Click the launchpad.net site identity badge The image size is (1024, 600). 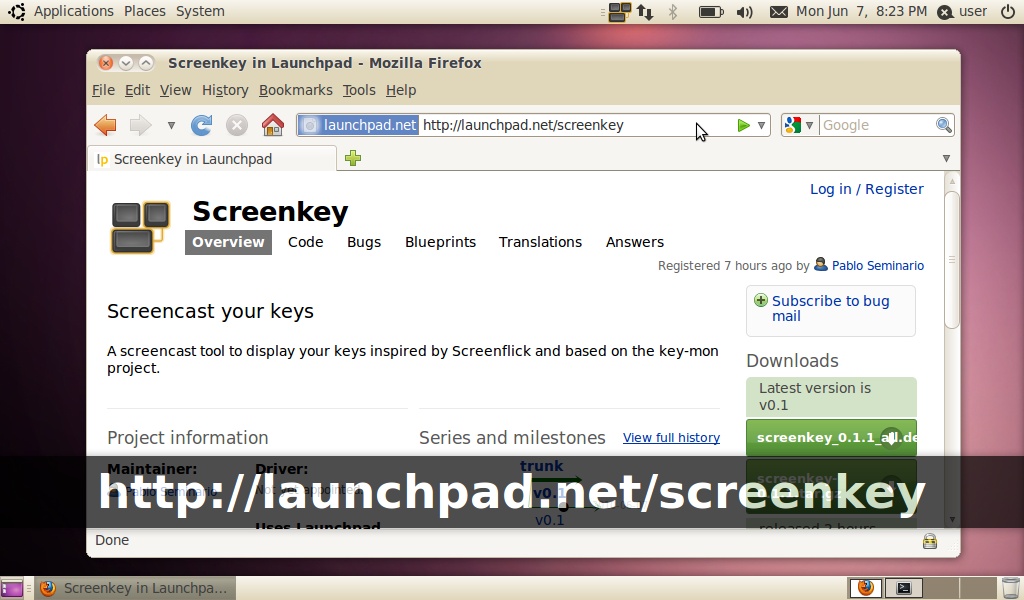coord(358,125)
